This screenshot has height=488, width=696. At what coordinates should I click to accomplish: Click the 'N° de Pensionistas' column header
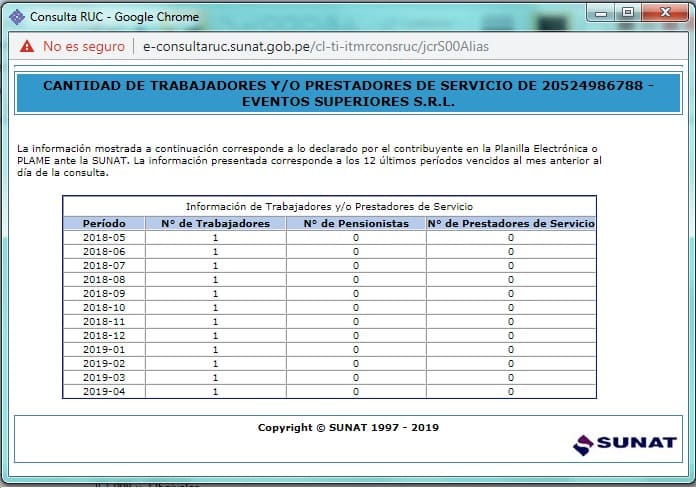click(x=356, y=223)
